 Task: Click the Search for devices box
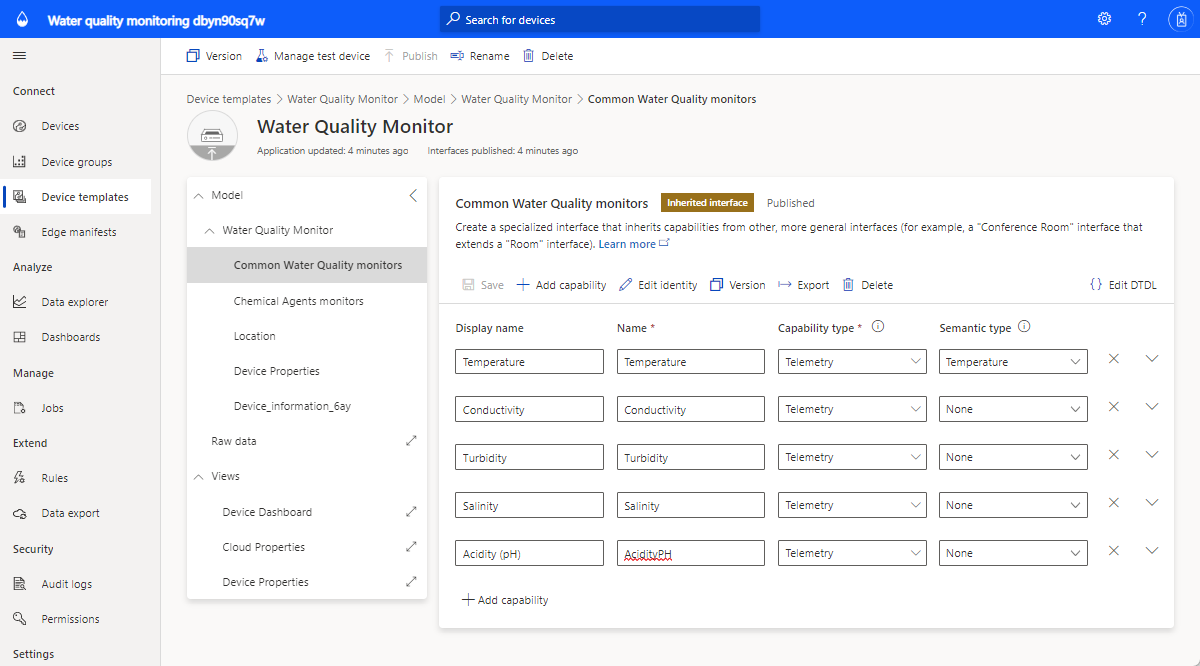(600, 20)
